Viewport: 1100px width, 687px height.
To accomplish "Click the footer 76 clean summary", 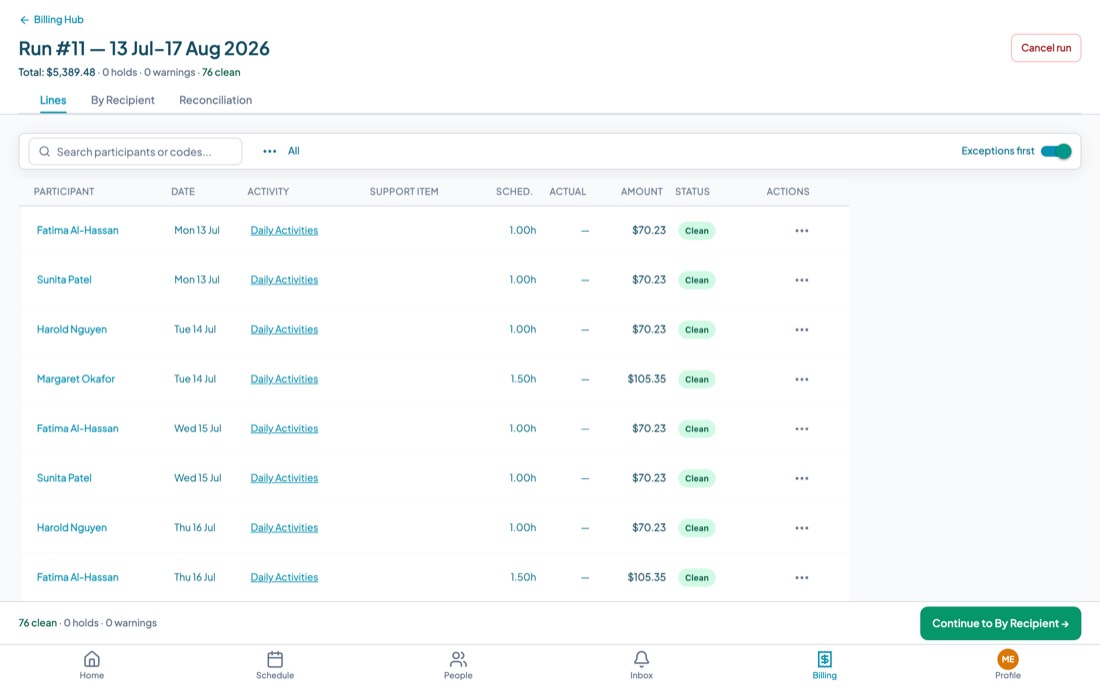I will (x=38, y=623).
